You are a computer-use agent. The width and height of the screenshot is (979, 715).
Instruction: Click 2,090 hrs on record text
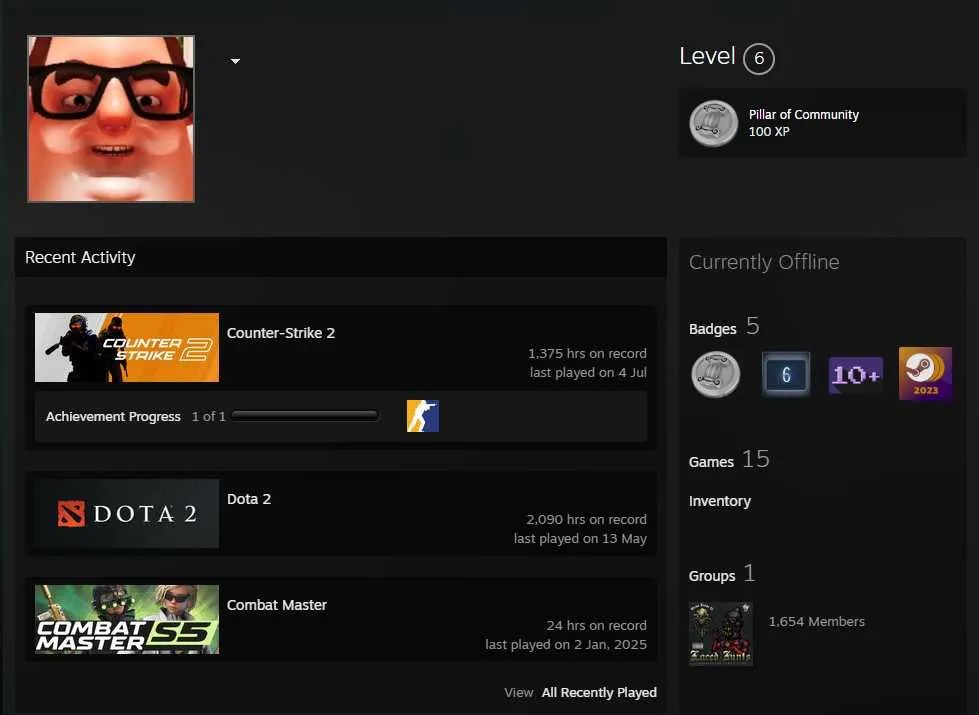(x=586, y=520)
